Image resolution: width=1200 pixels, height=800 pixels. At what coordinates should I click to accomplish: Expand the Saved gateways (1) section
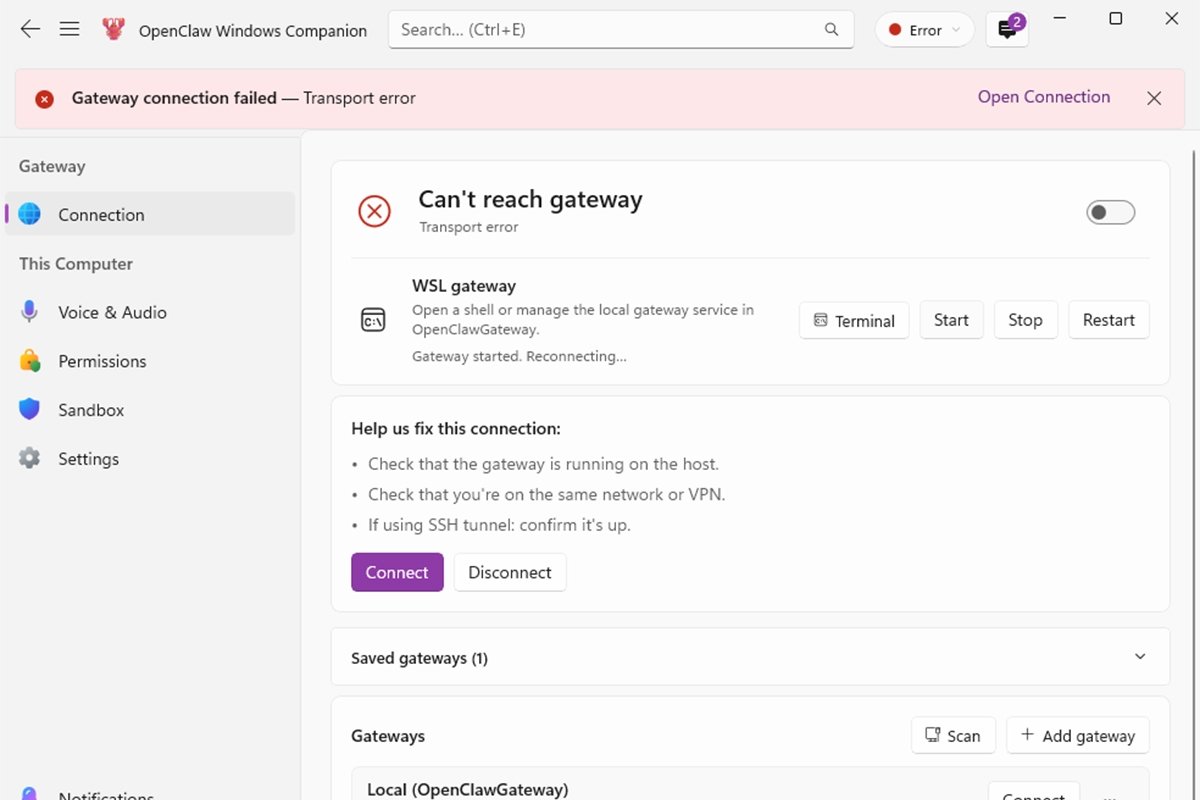click(x=750, y=657)
